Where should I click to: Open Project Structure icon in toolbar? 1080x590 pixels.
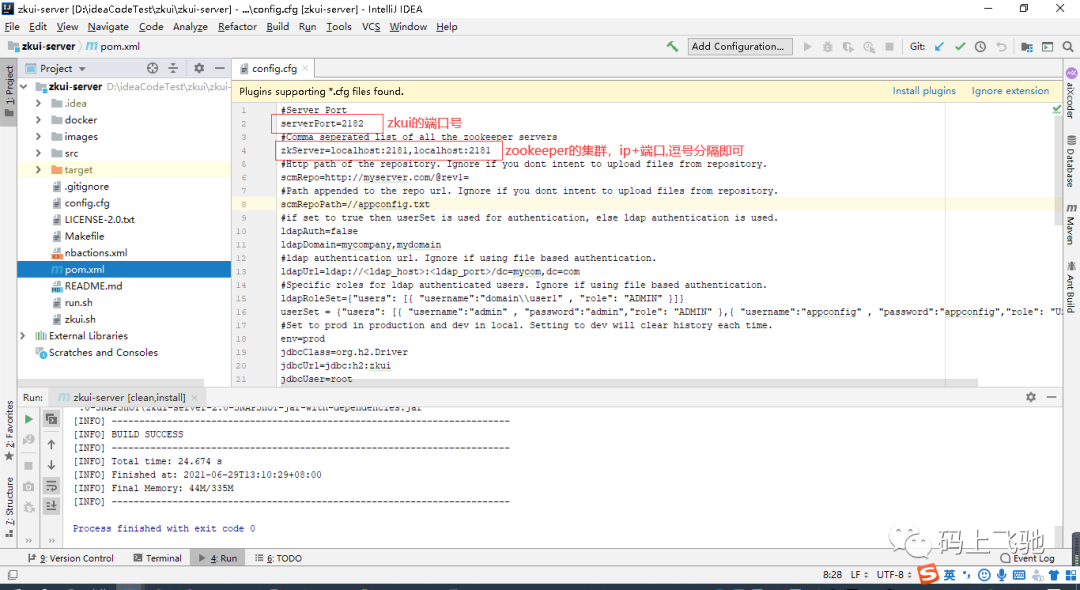1026,47
